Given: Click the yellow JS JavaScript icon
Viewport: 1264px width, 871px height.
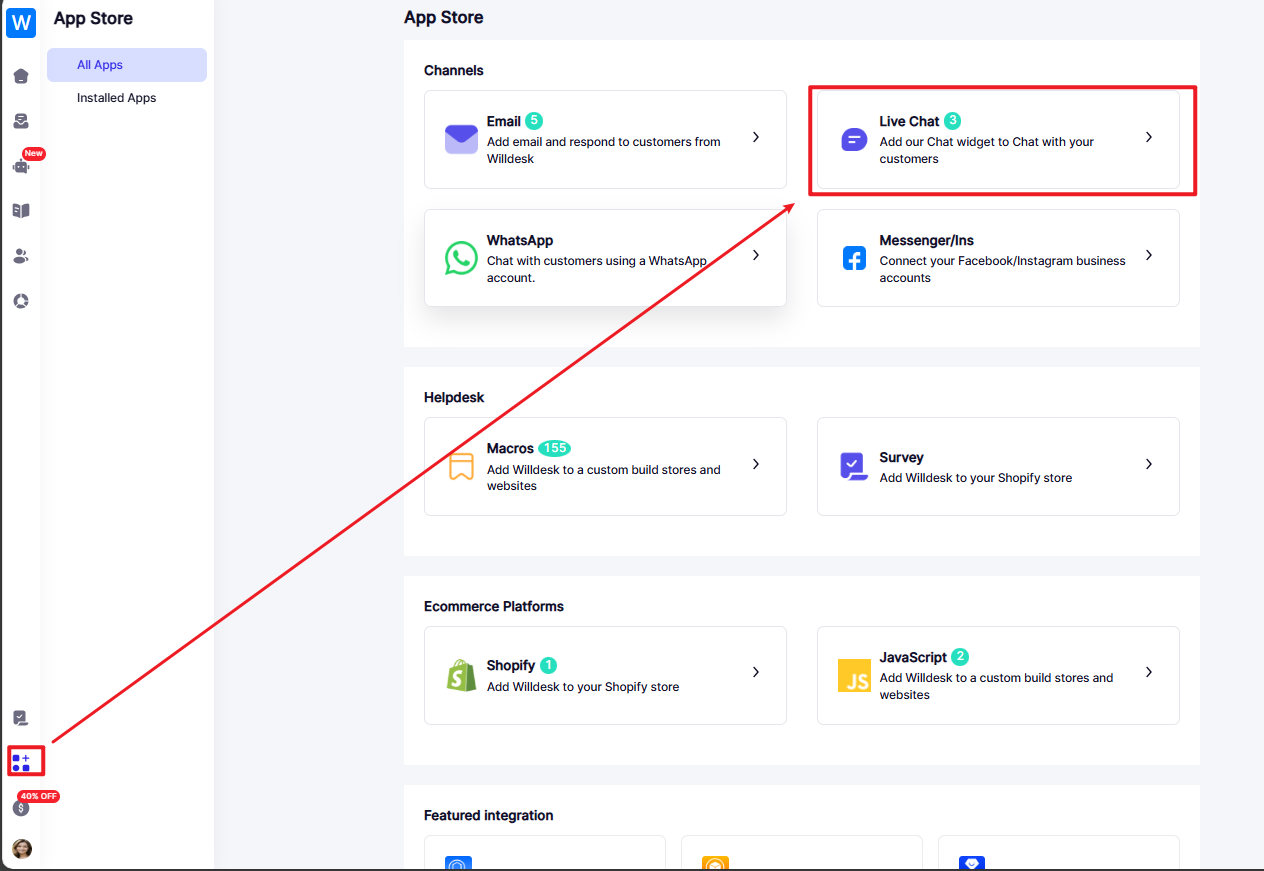Looking at the screenshot, I should (854, 675).
